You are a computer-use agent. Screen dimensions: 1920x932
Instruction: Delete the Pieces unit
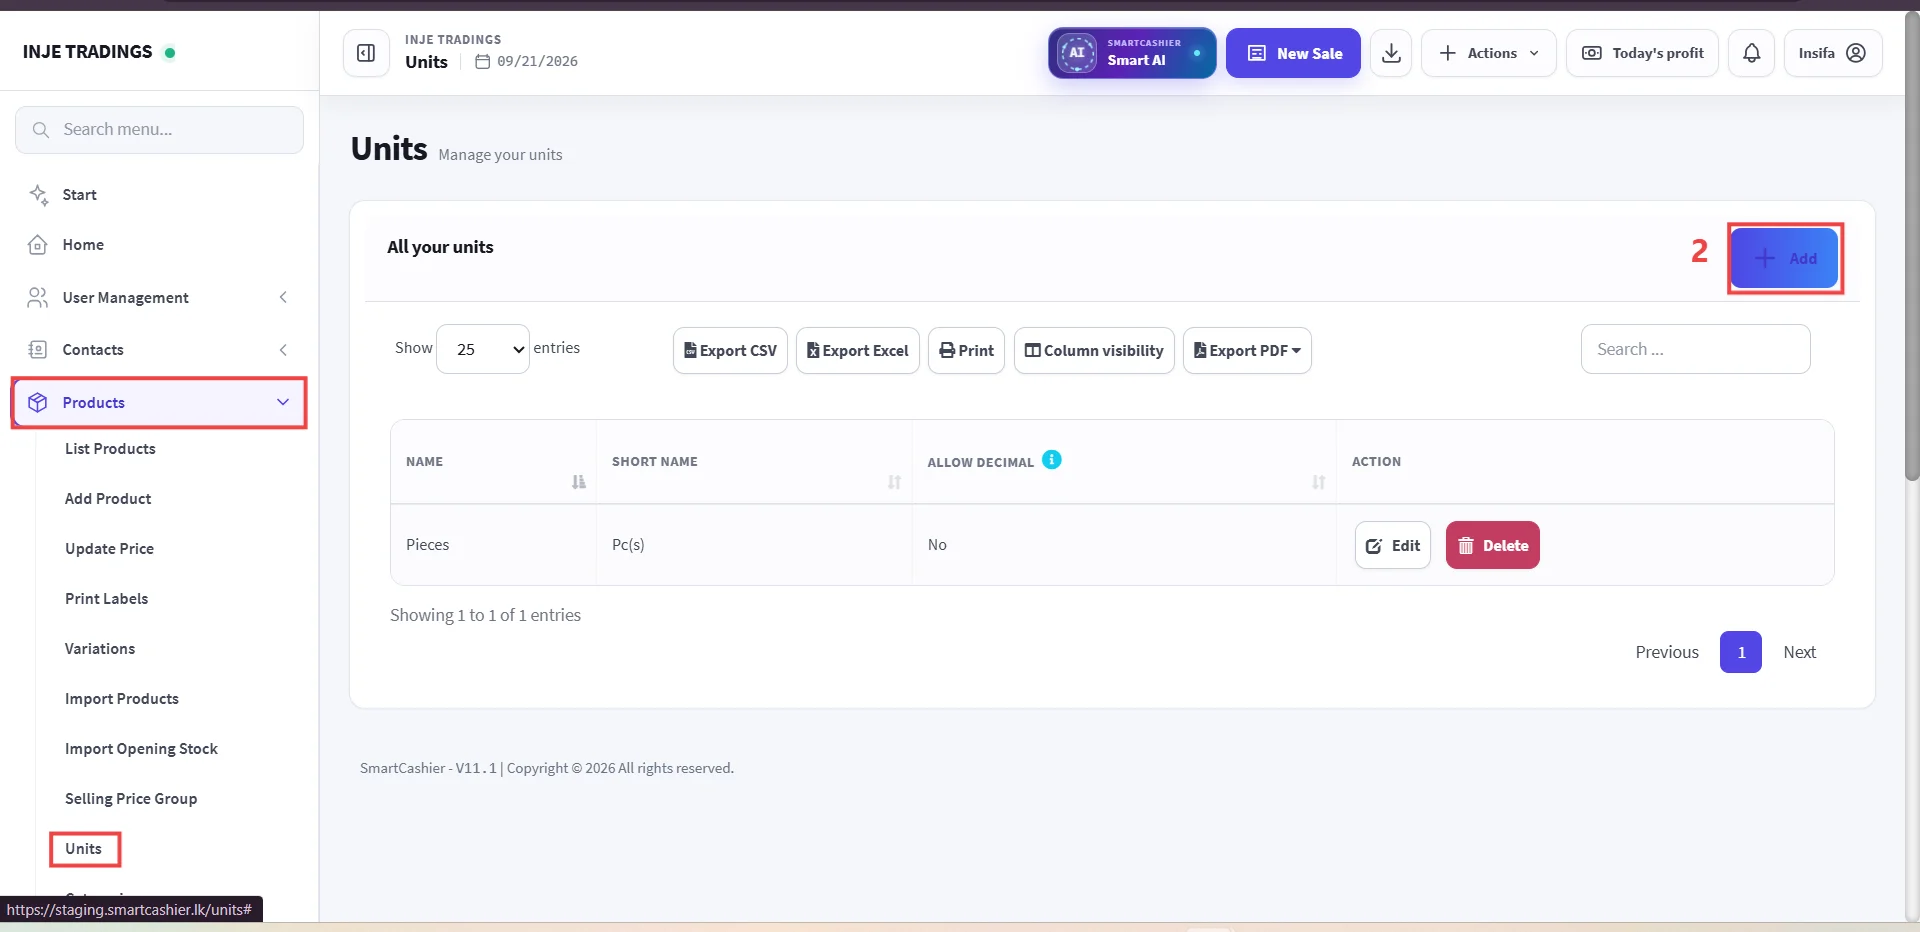click(x=1493, y=545)
